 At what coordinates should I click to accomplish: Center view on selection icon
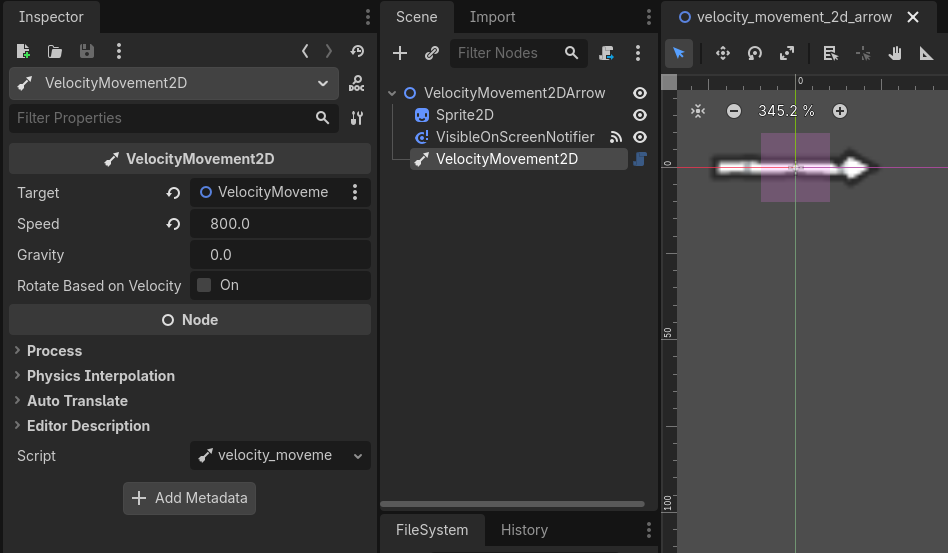coord(698,111)
